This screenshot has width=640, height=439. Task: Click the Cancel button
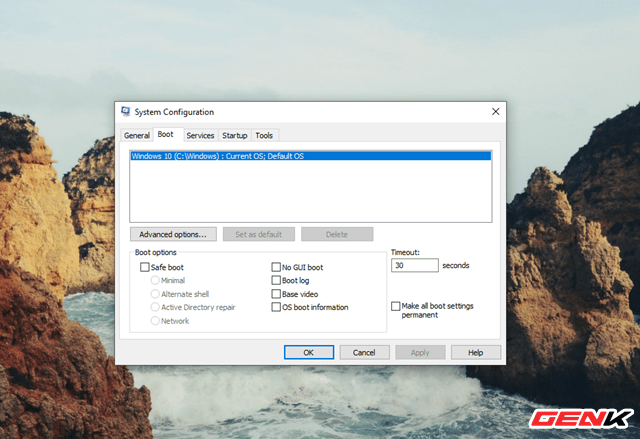(364, 353)
